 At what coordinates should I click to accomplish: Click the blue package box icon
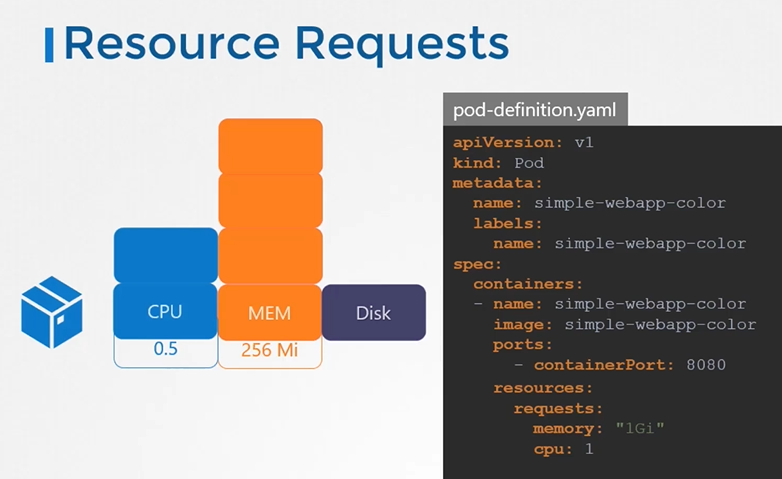coord(51,312)
